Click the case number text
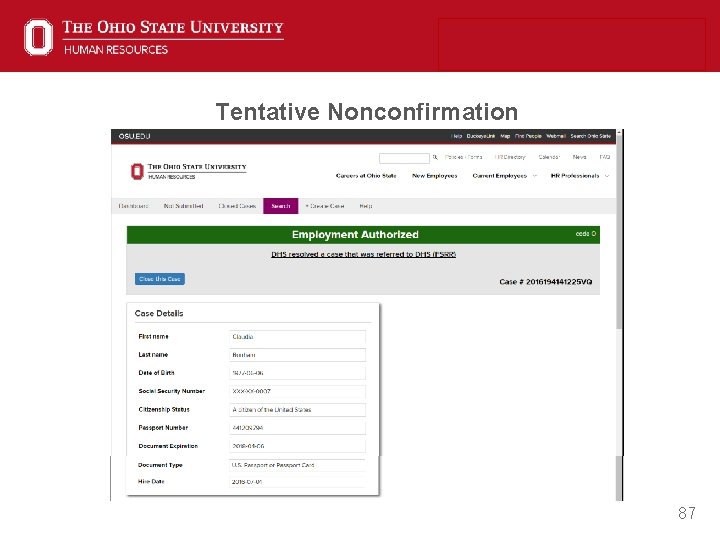 (546, 282)
